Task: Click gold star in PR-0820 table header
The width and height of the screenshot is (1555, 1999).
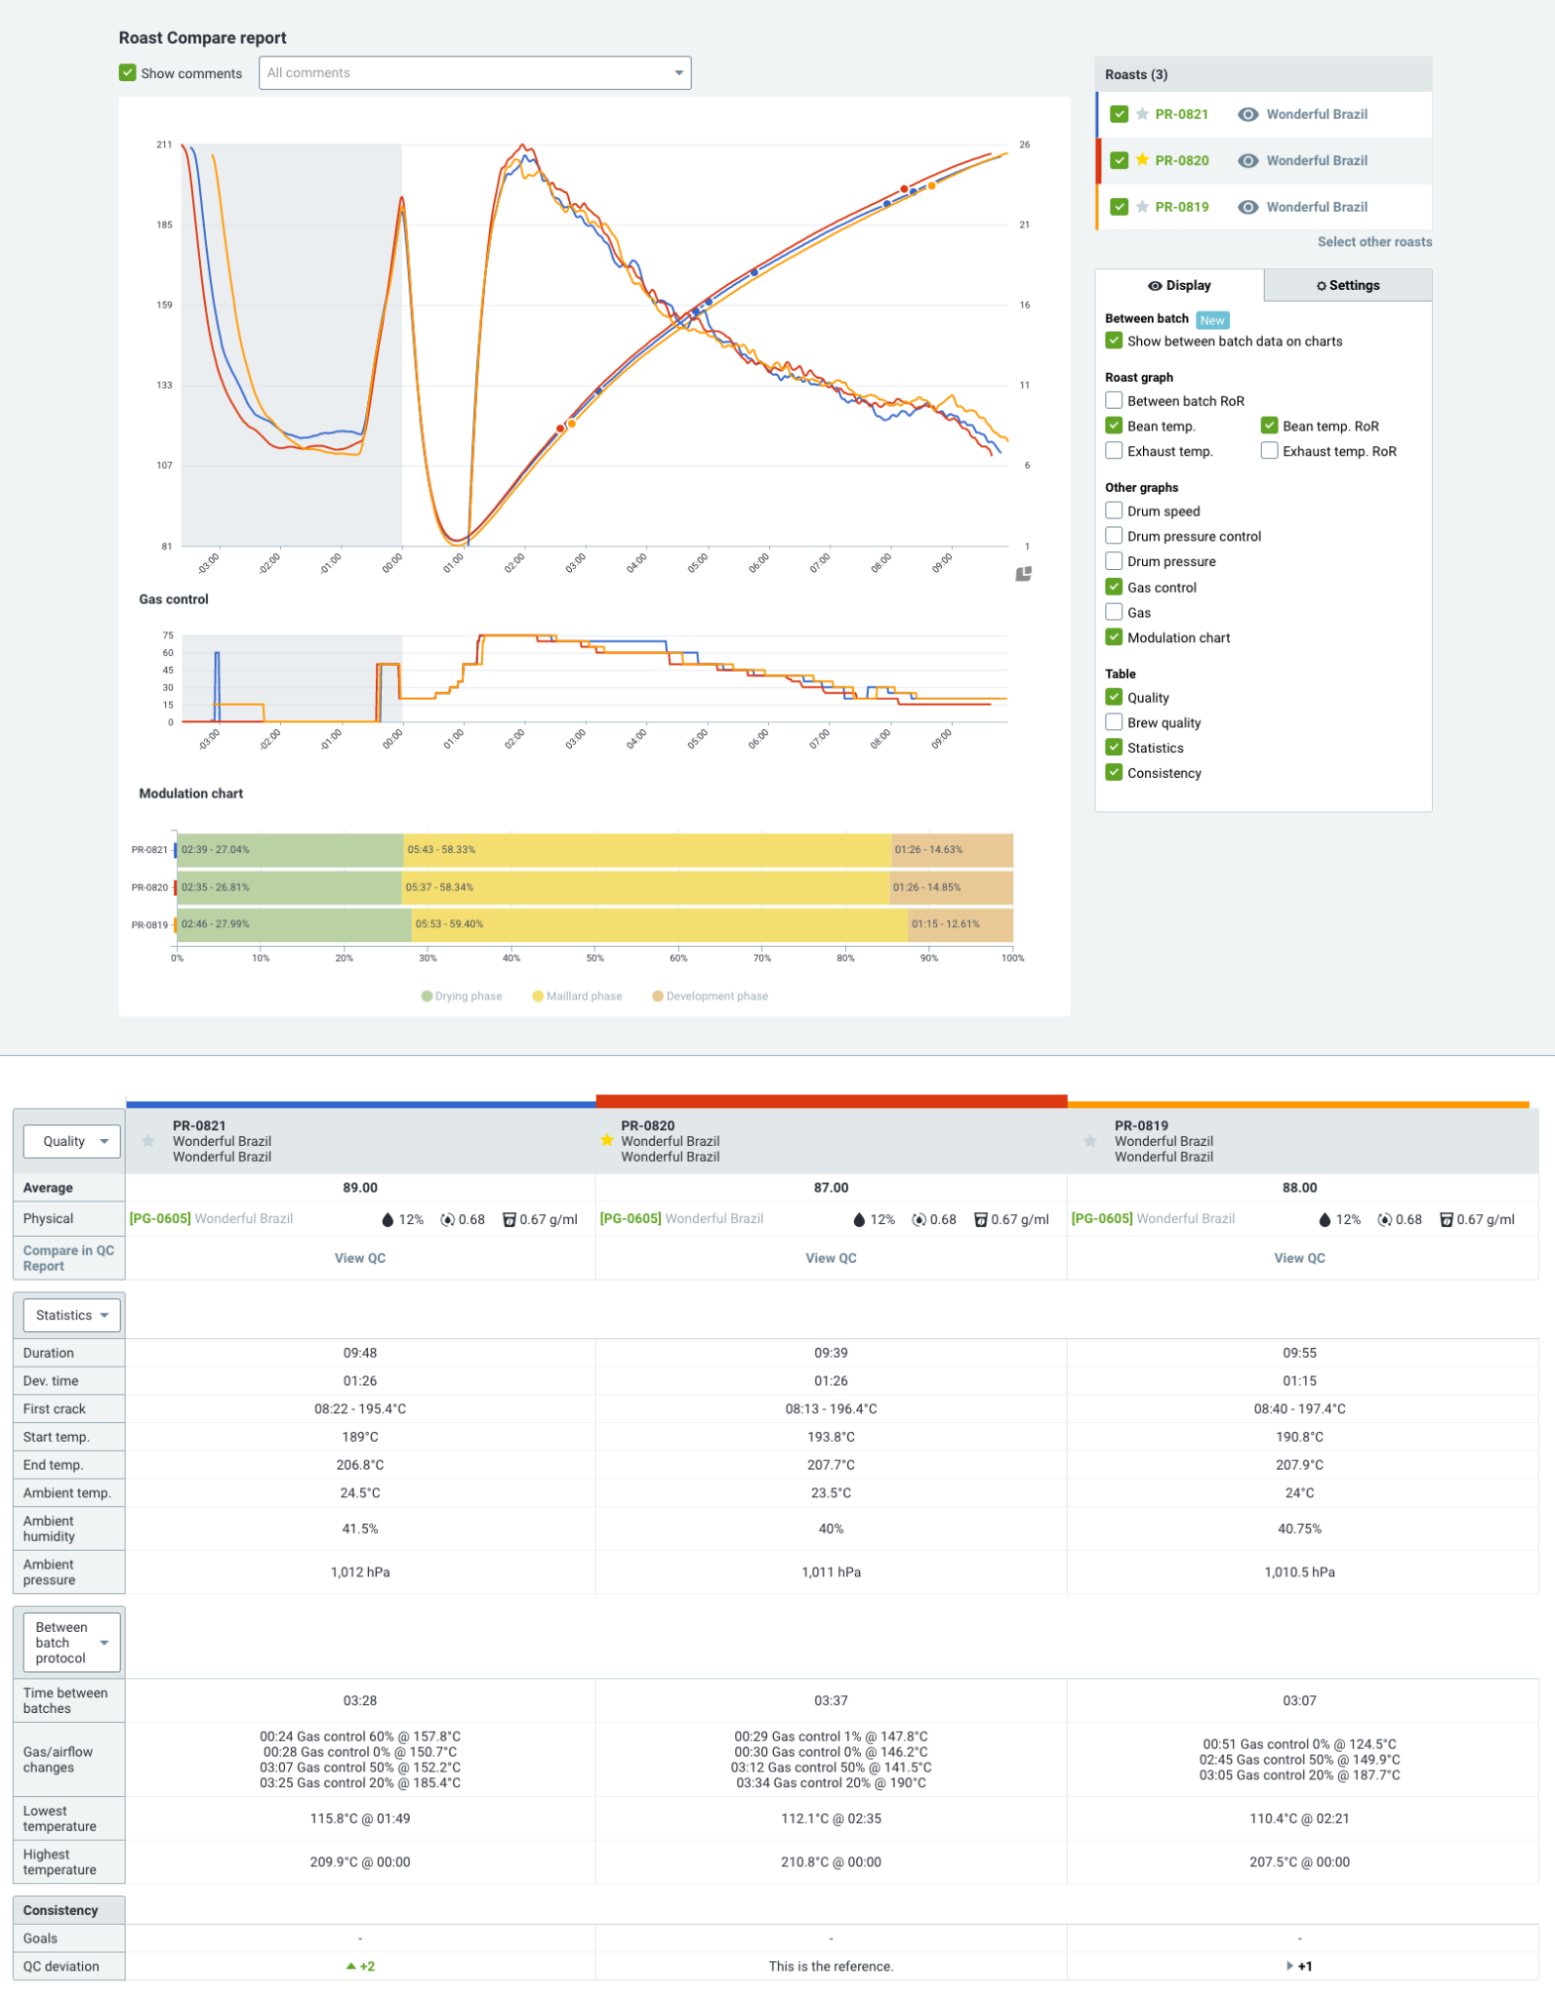Action: pyautogui.click(x=606, y=1140)
